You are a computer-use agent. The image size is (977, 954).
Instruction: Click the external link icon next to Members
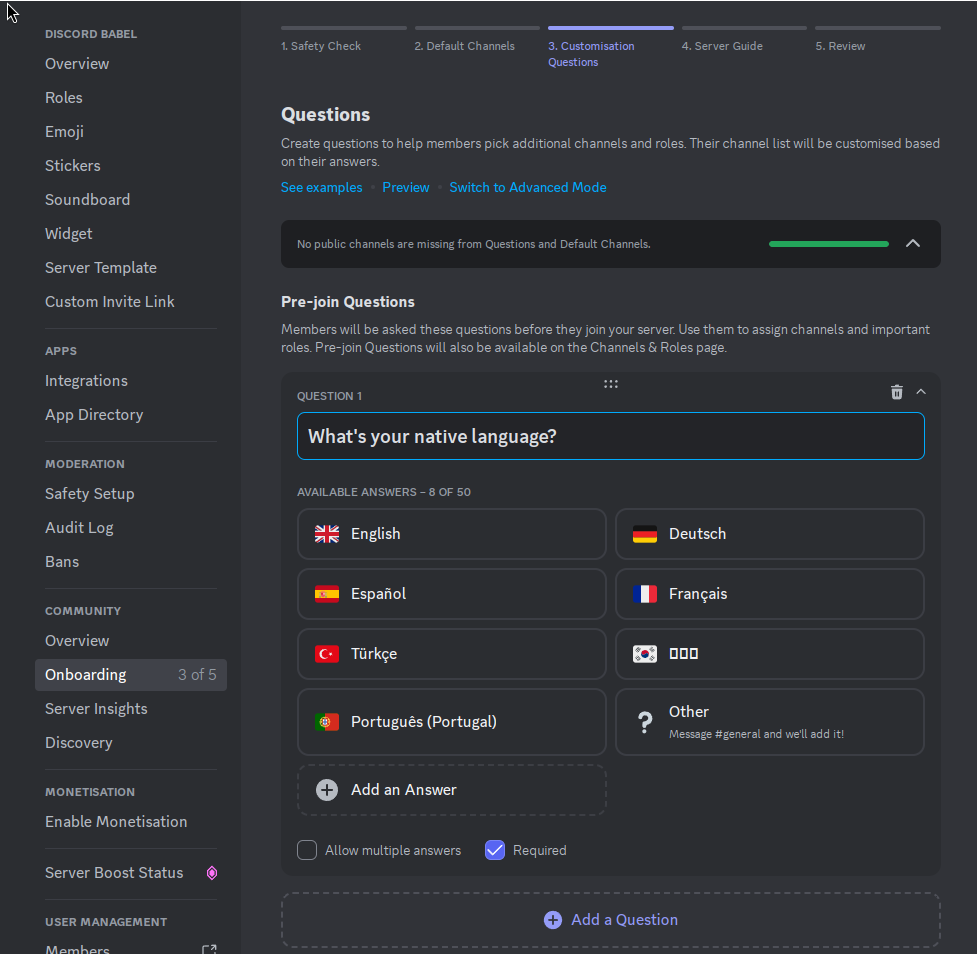tap(209, 948)
